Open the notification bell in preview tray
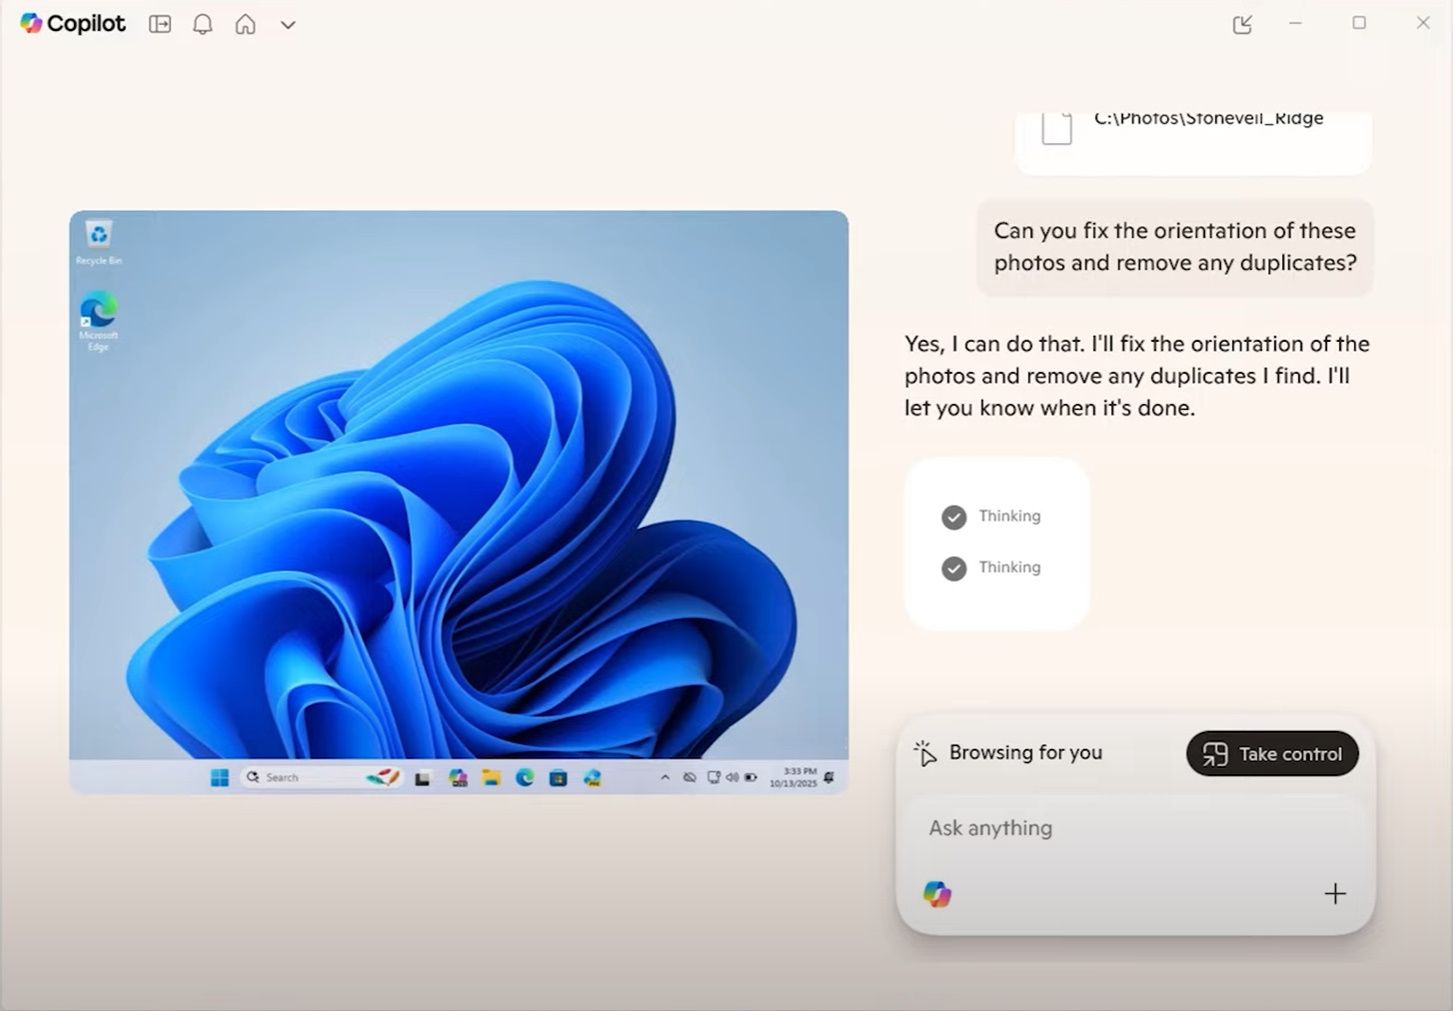The width and height of the screenshot is (1453, 1011). click(x=829, y=777)
